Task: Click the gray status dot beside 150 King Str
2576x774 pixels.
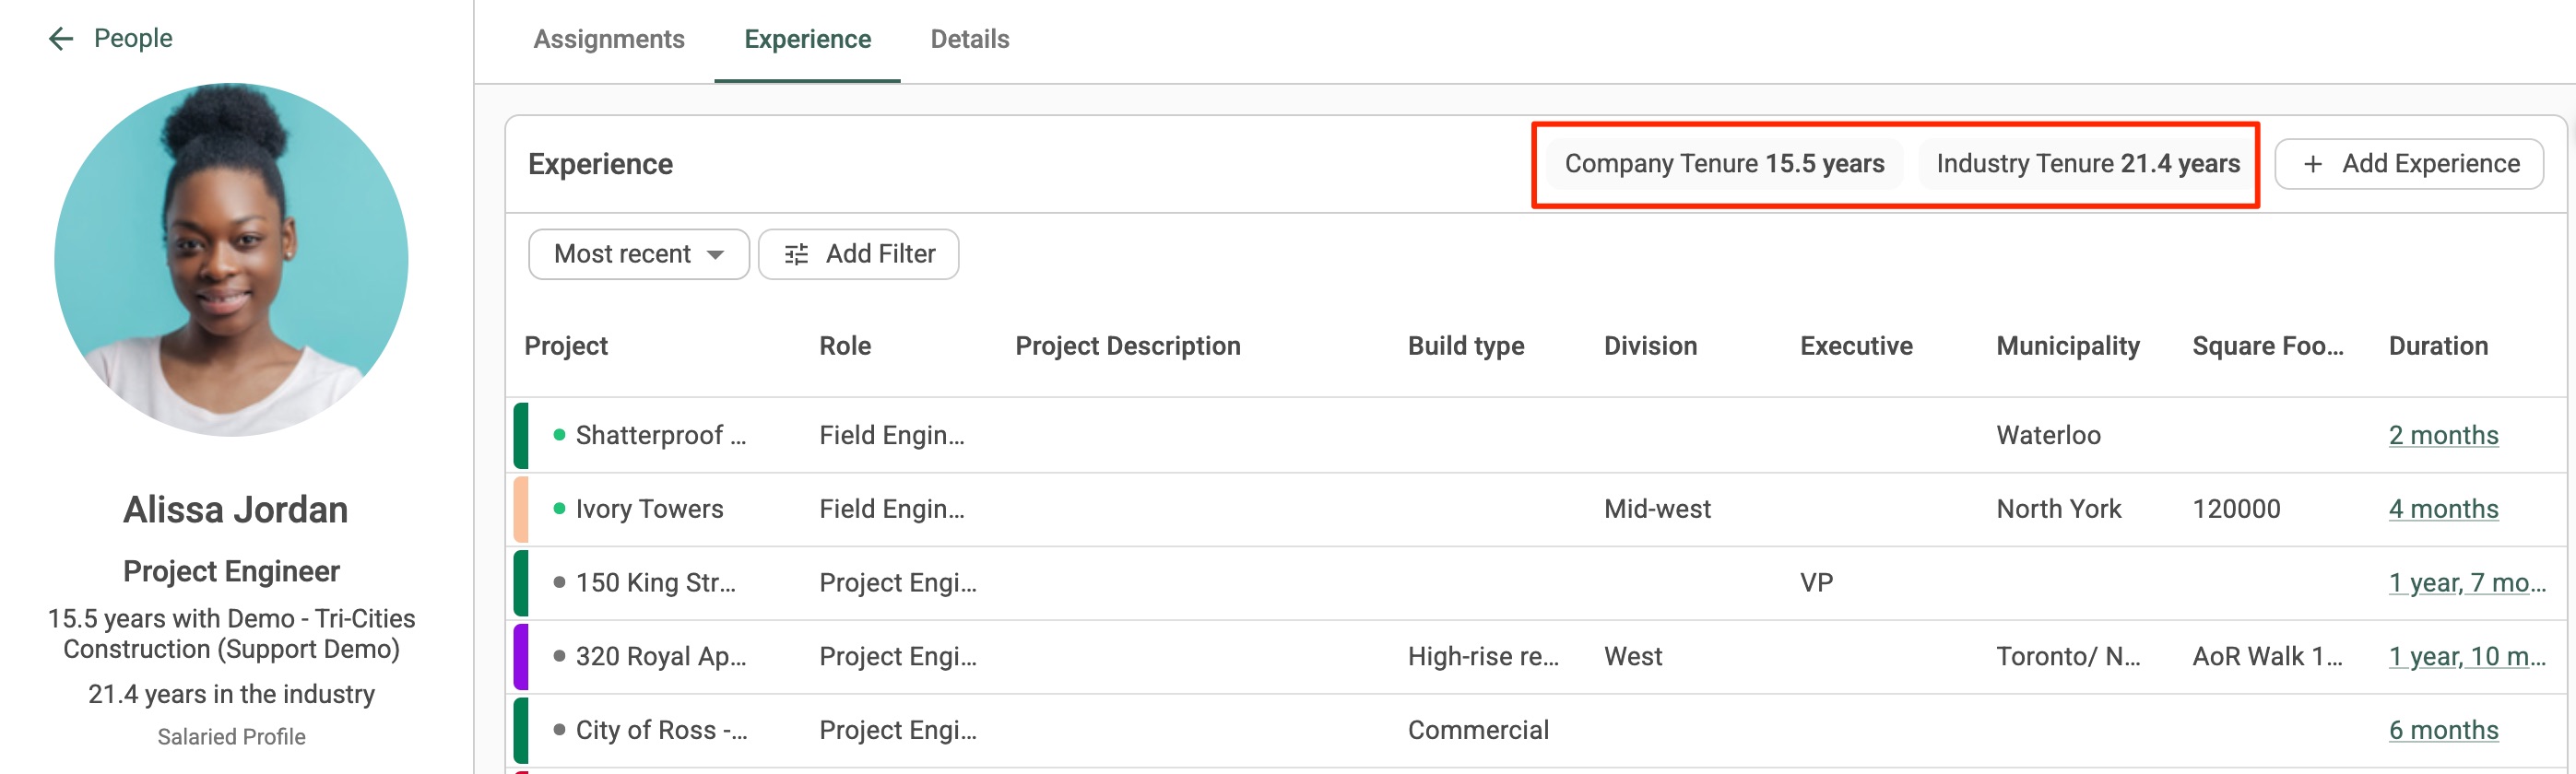Action: (x=559, y=582)
